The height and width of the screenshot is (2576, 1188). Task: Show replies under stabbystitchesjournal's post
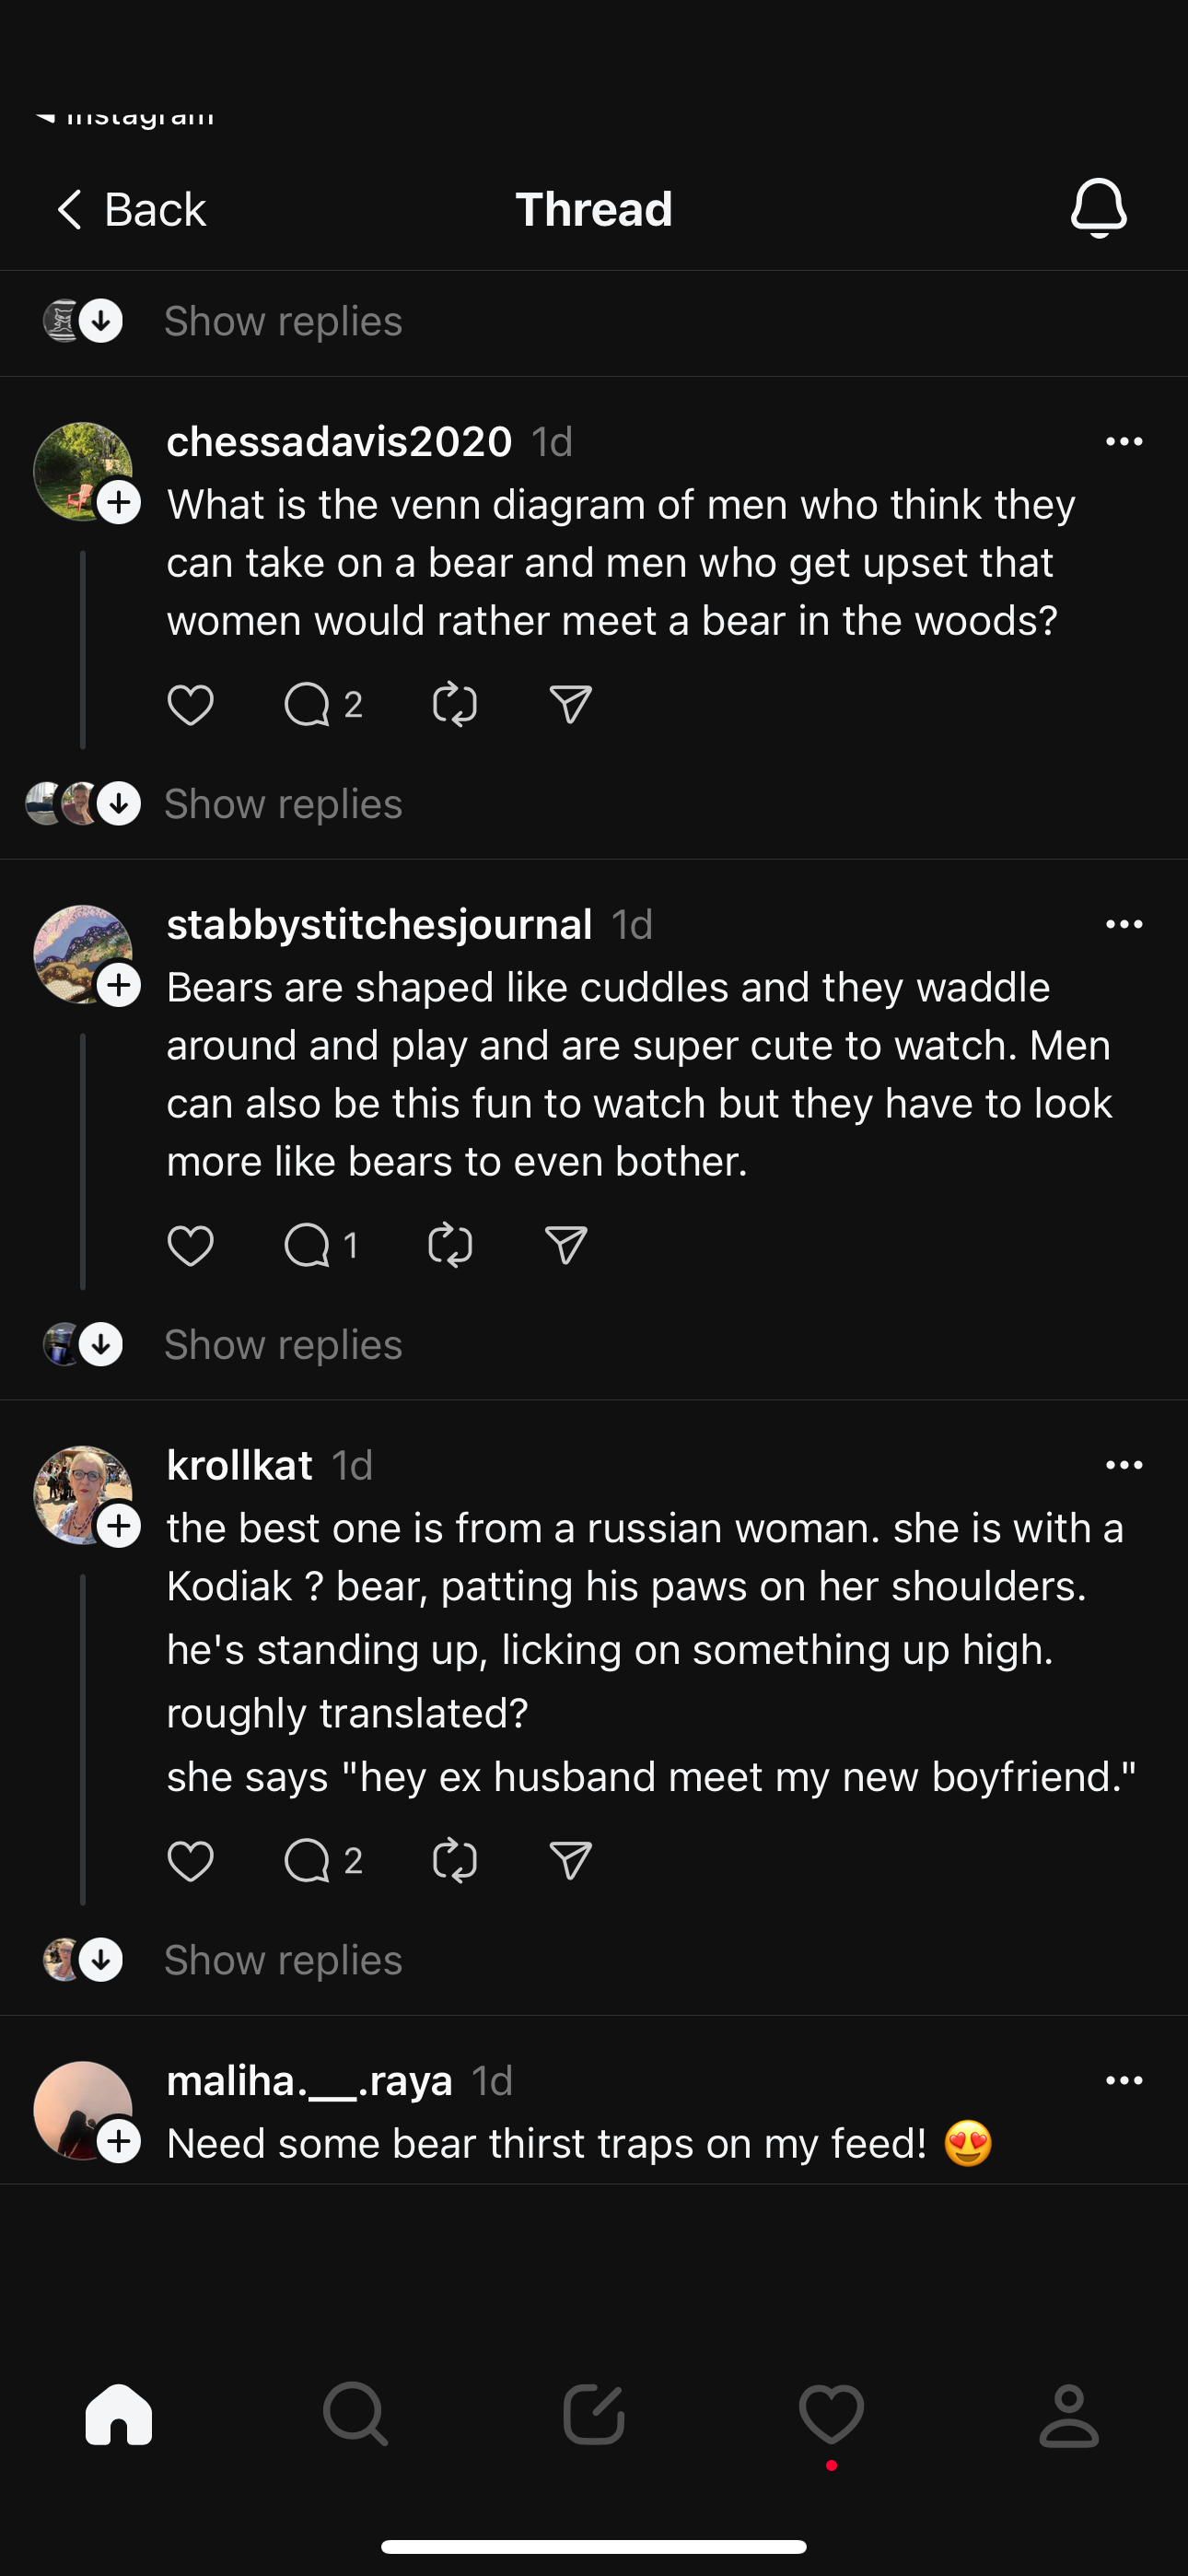(x=283, y=1345)
